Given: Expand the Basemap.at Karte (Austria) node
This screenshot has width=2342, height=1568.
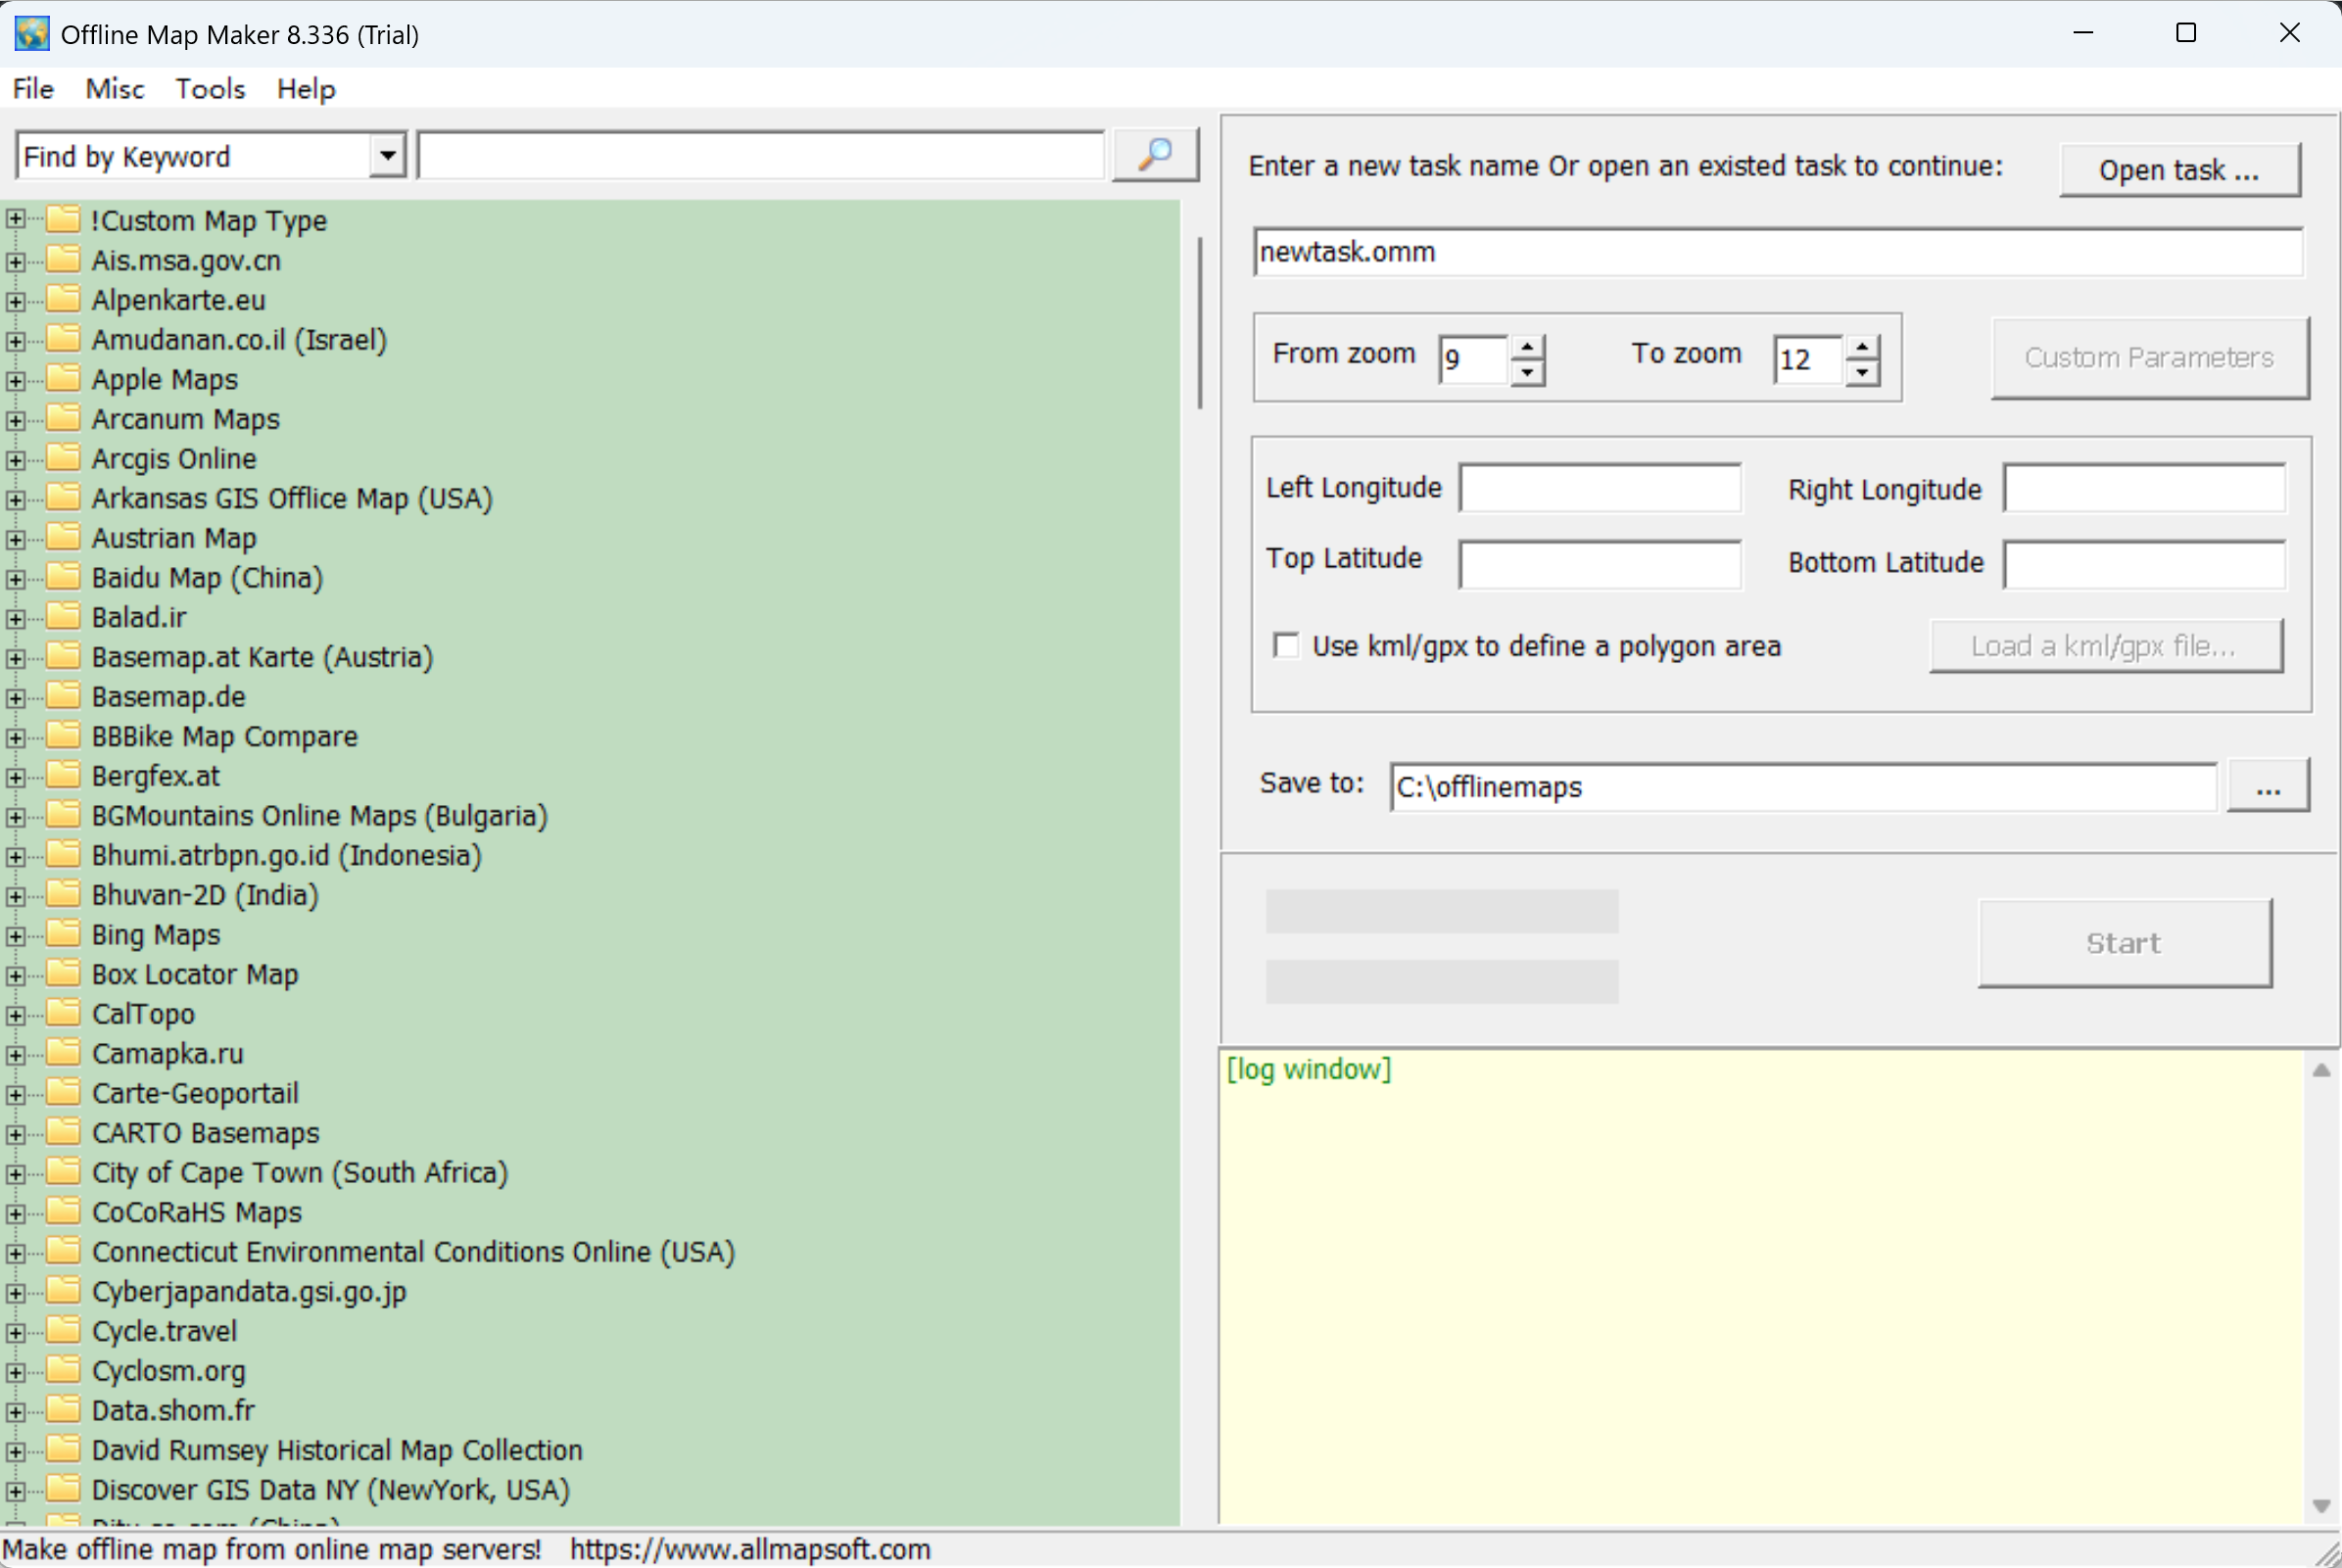Looking at the screenshot, I should pyautogui.click(x=15, y=658).
